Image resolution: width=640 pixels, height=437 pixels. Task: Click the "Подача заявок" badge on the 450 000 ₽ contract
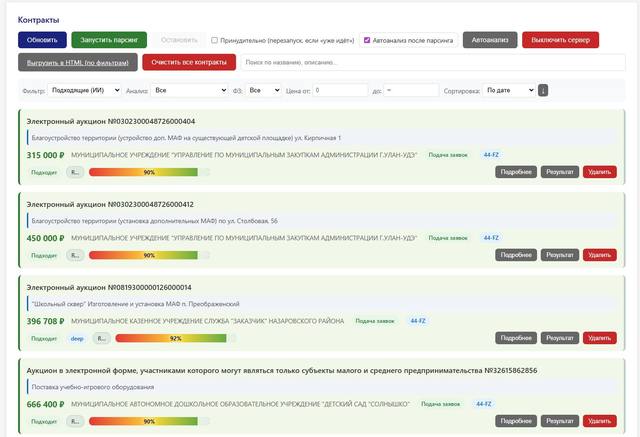tap(449, 238)
